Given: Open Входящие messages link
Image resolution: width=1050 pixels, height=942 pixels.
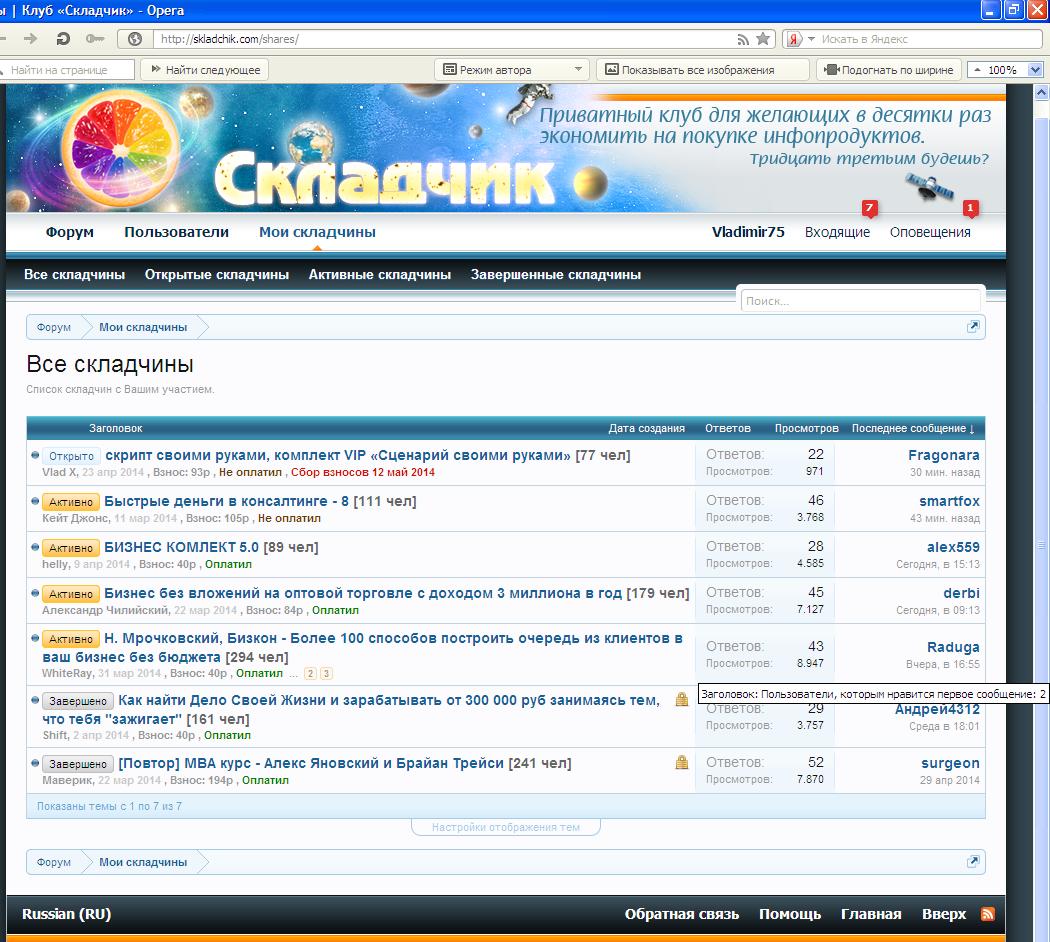Looking at the screenshot, I should pos(837,232).
